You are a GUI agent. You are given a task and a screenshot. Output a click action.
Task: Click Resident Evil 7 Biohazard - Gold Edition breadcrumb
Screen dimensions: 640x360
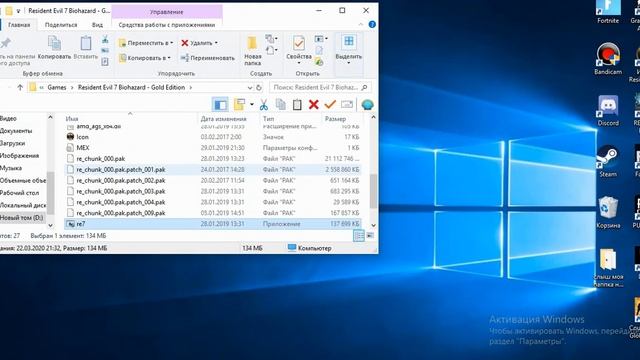[131, 87]
